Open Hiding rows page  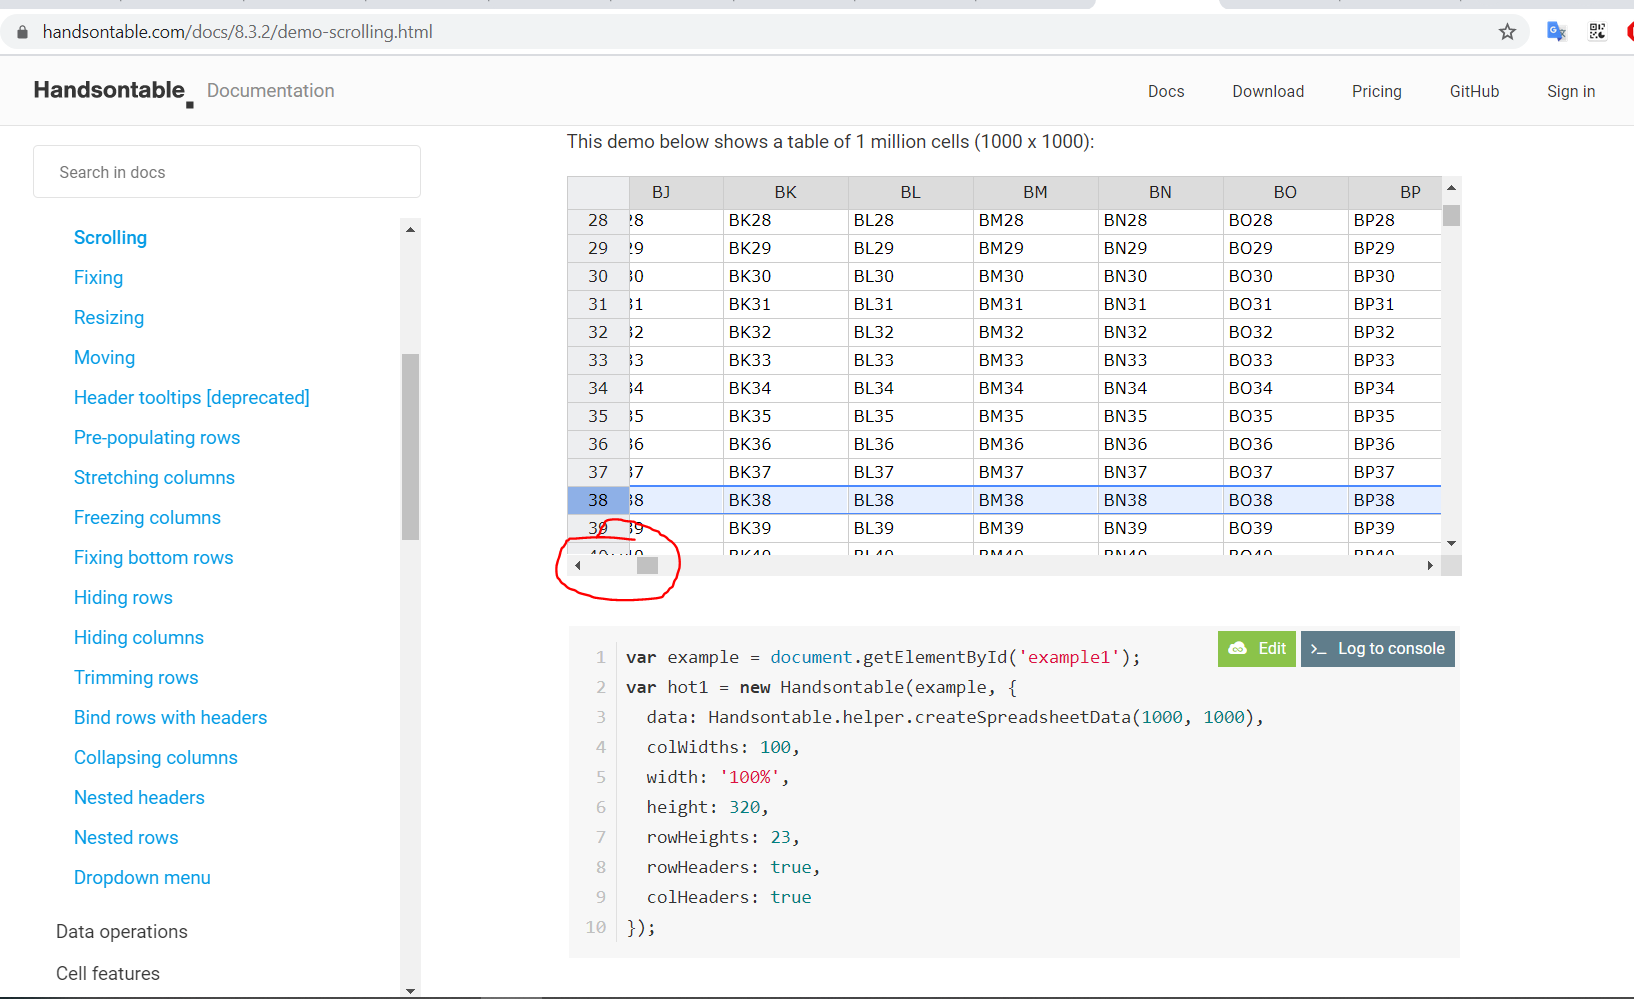click(123, 597)
